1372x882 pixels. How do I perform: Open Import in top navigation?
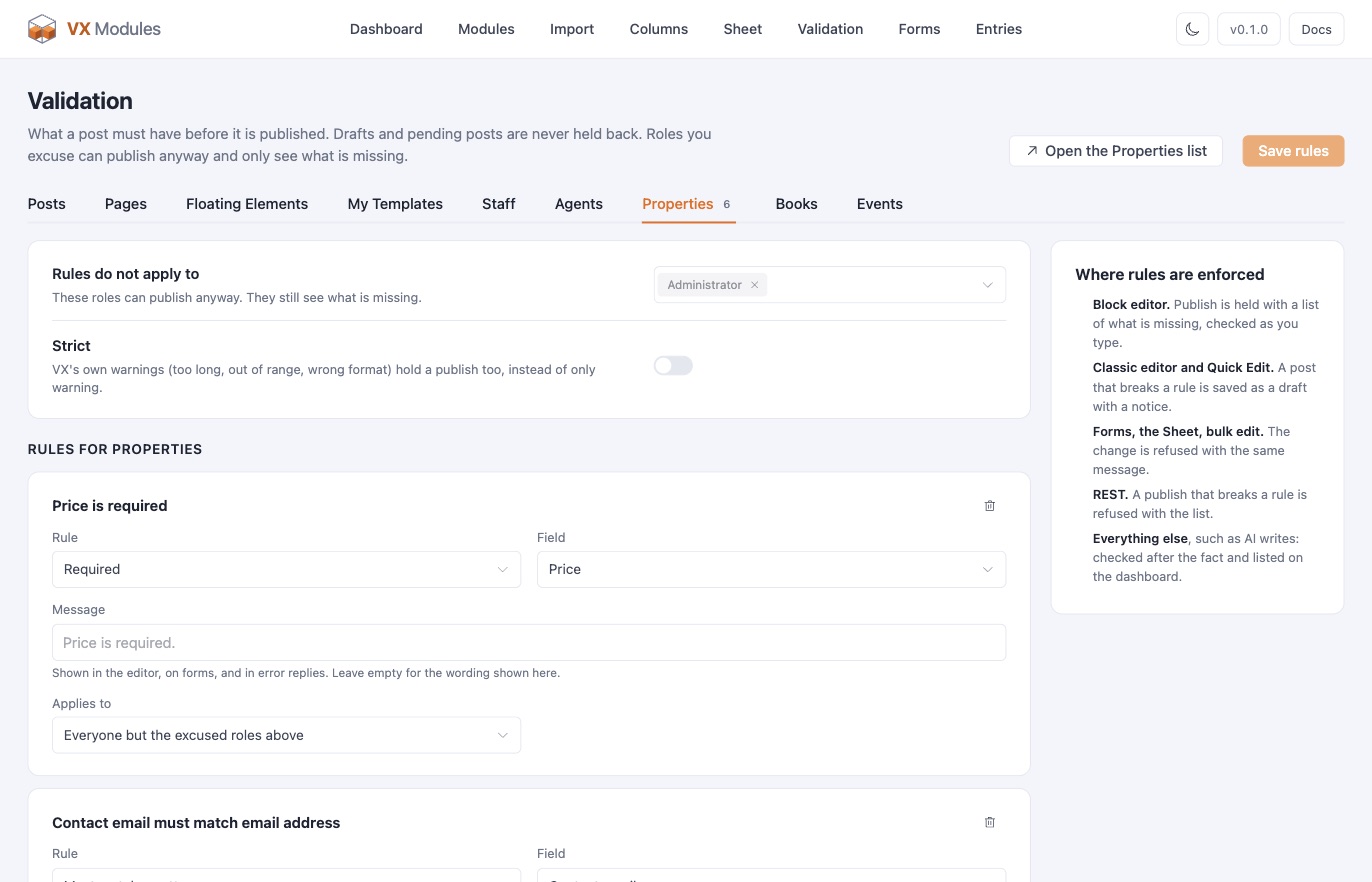(572, 29)
